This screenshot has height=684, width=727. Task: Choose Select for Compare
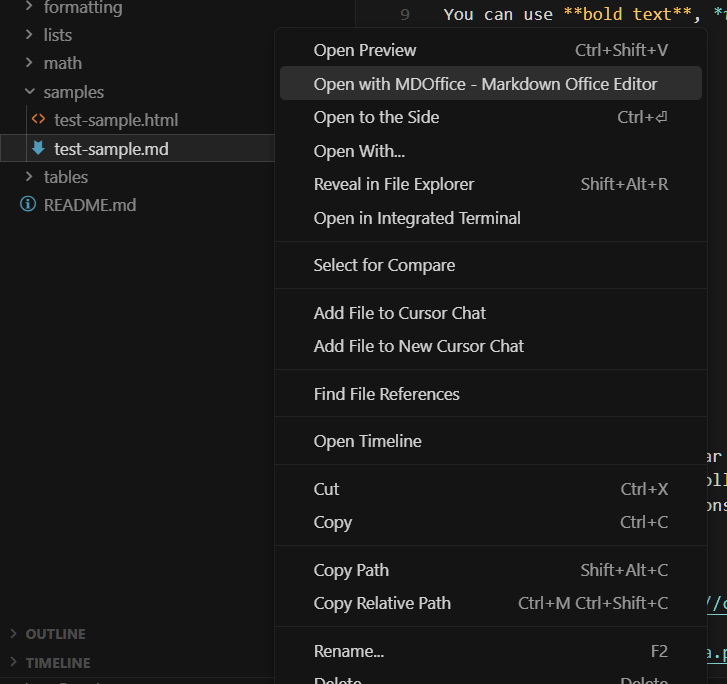pos(491,265)
